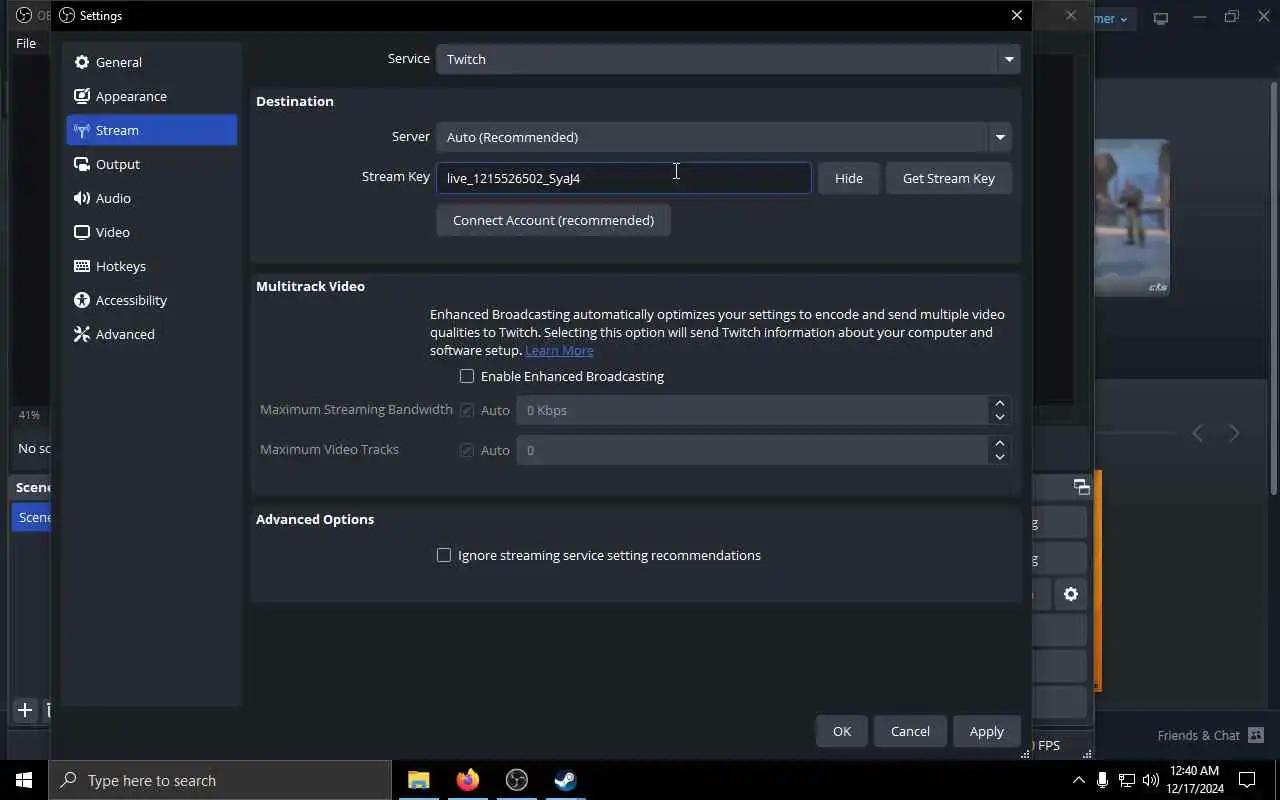Enable the Enhanced Broadcasting checkbox
The width and height of the screenshot is (1280, 800).
(467, 376)
